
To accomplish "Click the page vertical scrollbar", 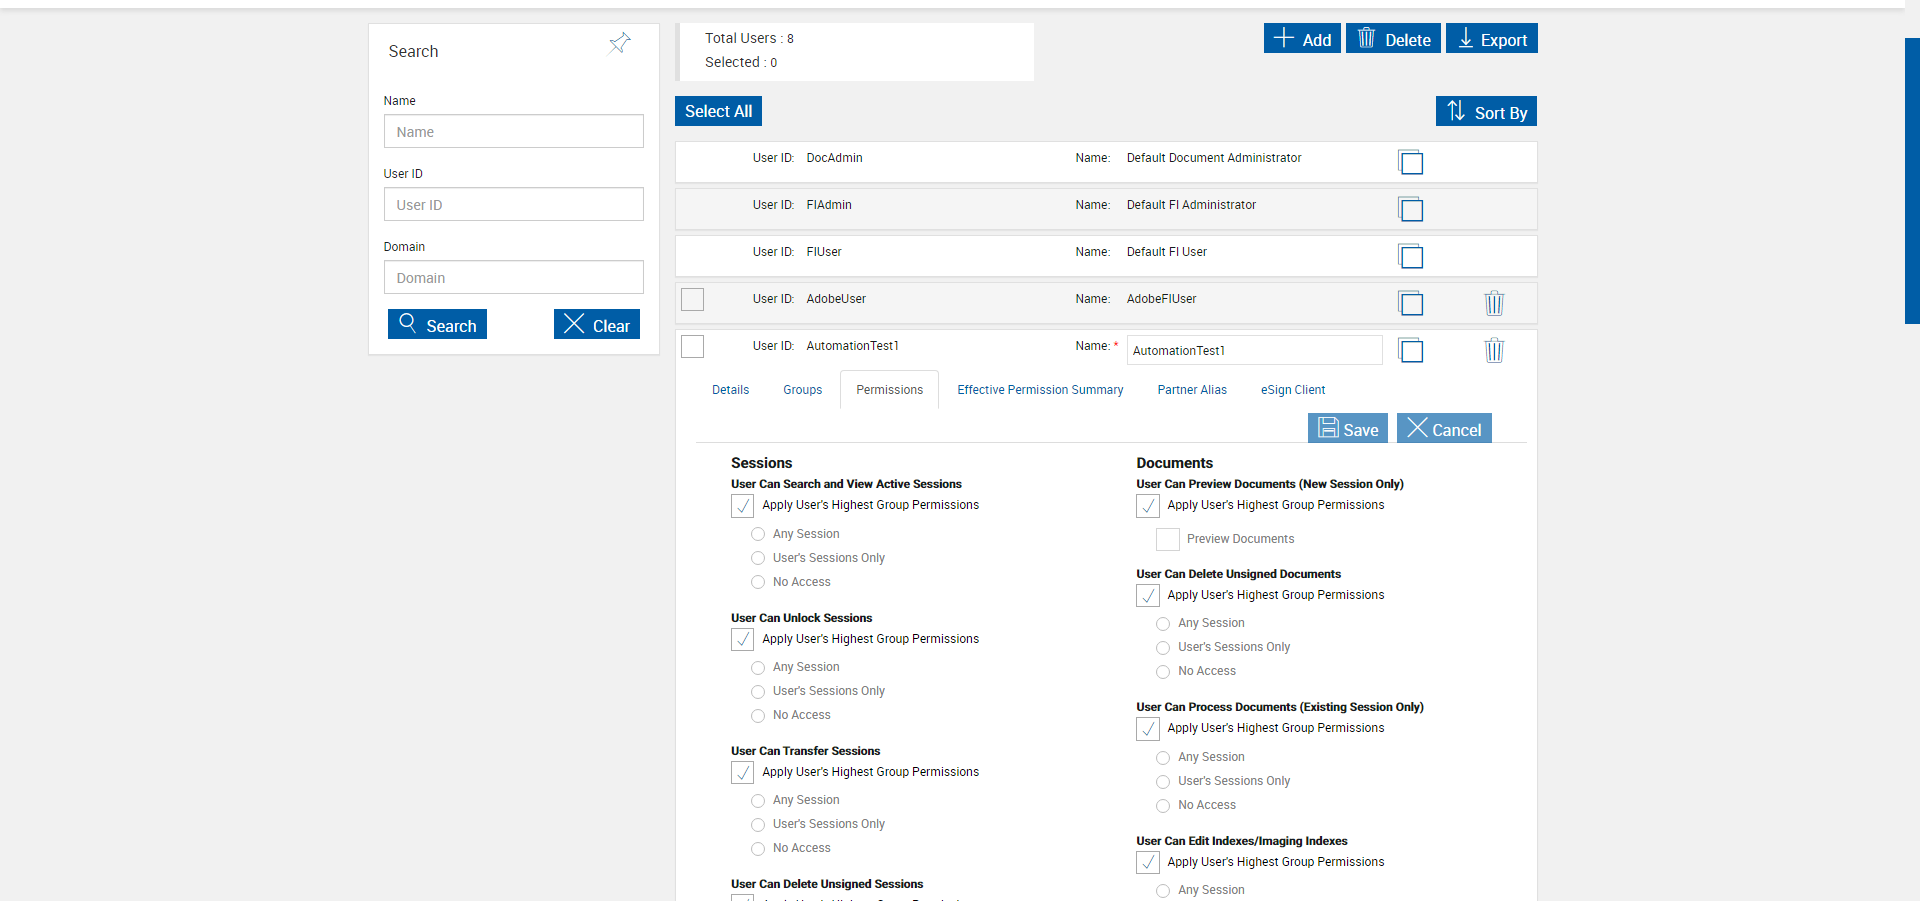I will click(x=1911, y=180).
